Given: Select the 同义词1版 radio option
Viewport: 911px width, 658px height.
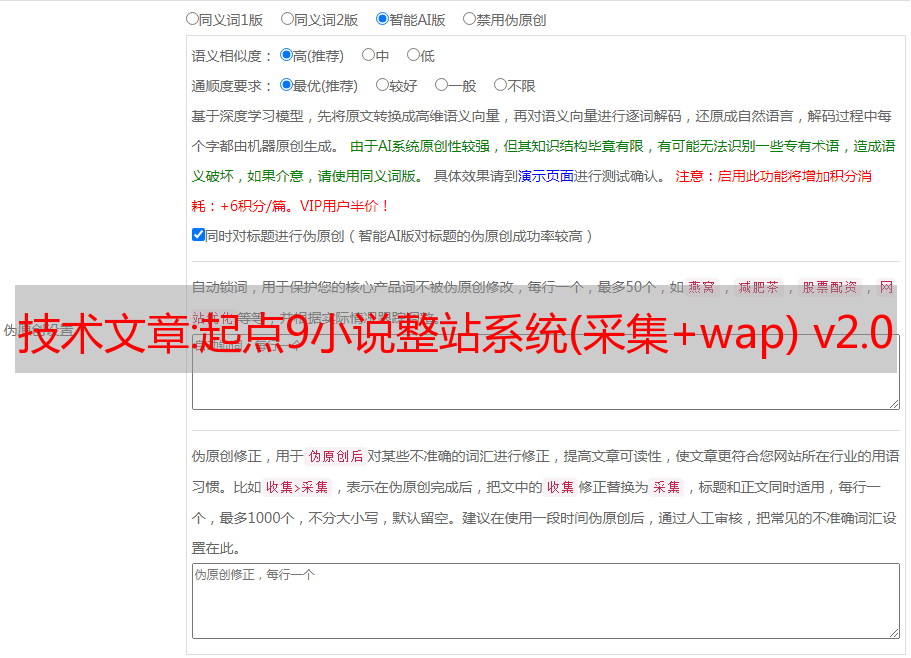Looking at the screenshot, I should coord(192,19).
